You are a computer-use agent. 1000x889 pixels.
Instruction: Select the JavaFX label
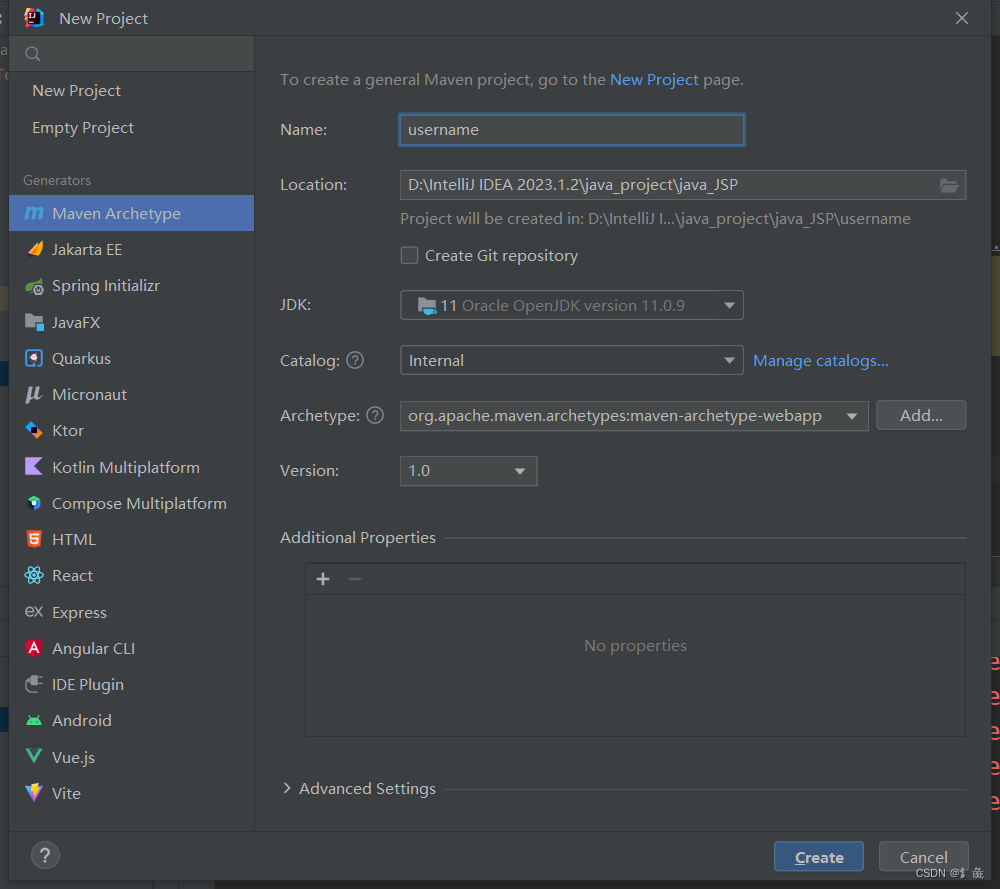tap(76, 322)
